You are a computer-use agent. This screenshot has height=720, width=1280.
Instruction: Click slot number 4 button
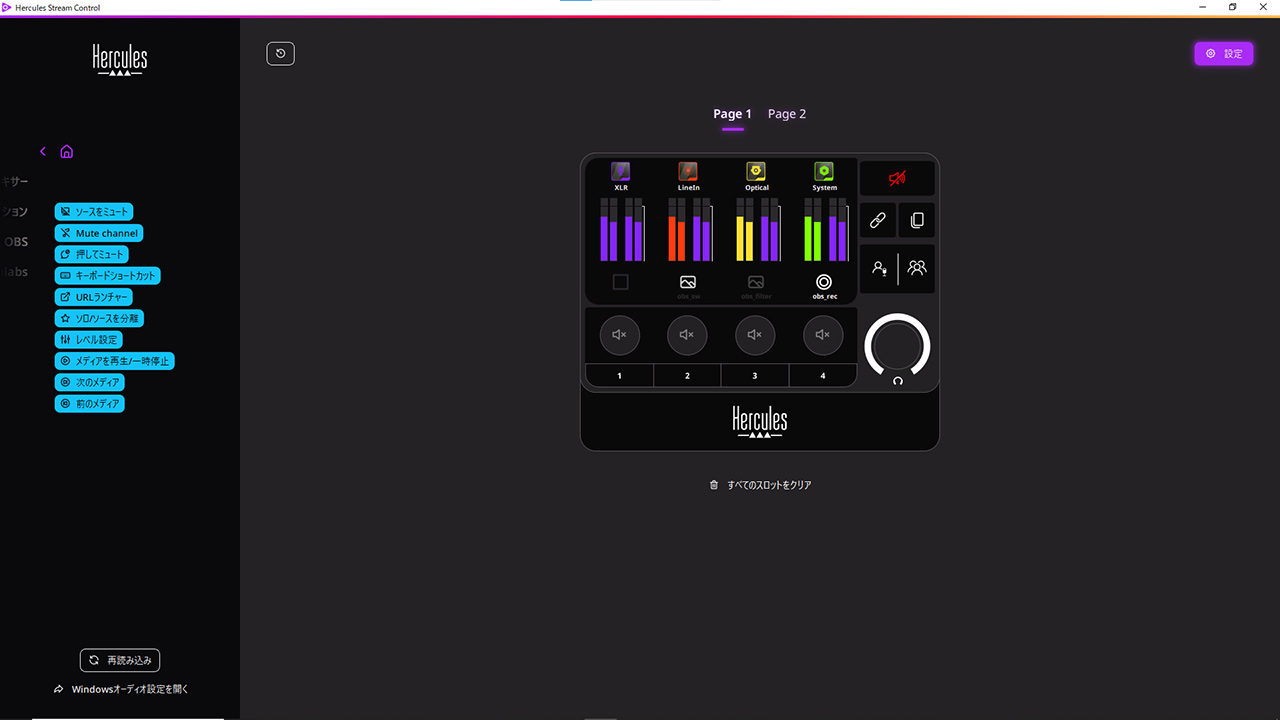tap(823, 376)
